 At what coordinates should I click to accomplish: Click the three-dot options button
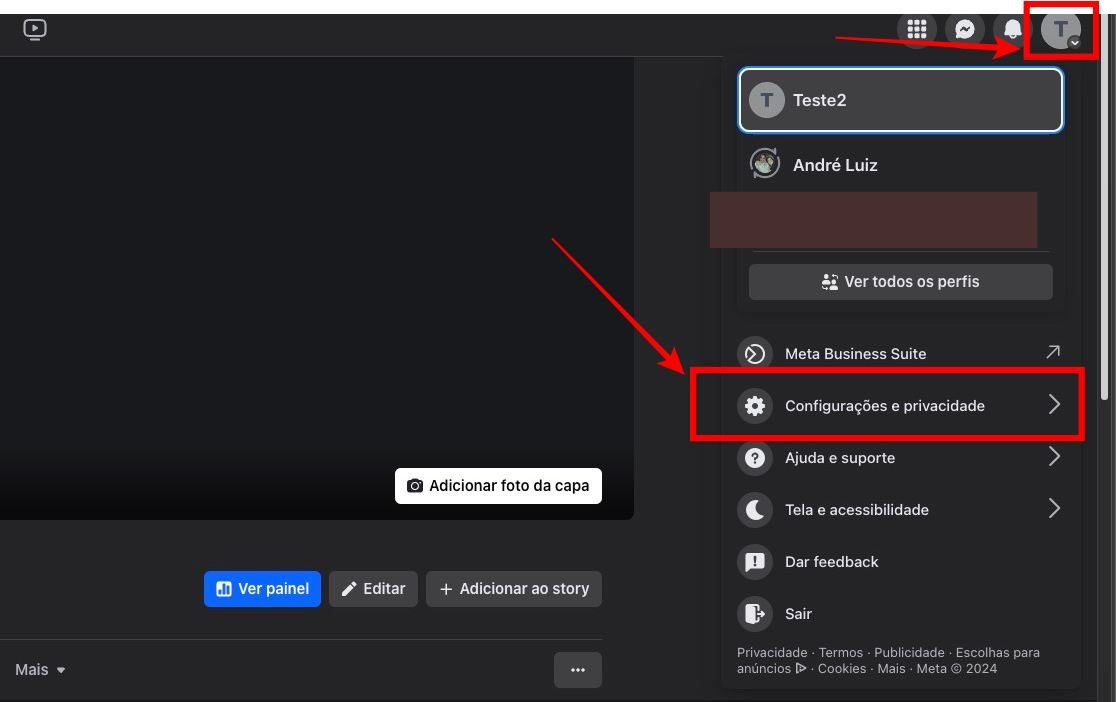pos(578,670)
